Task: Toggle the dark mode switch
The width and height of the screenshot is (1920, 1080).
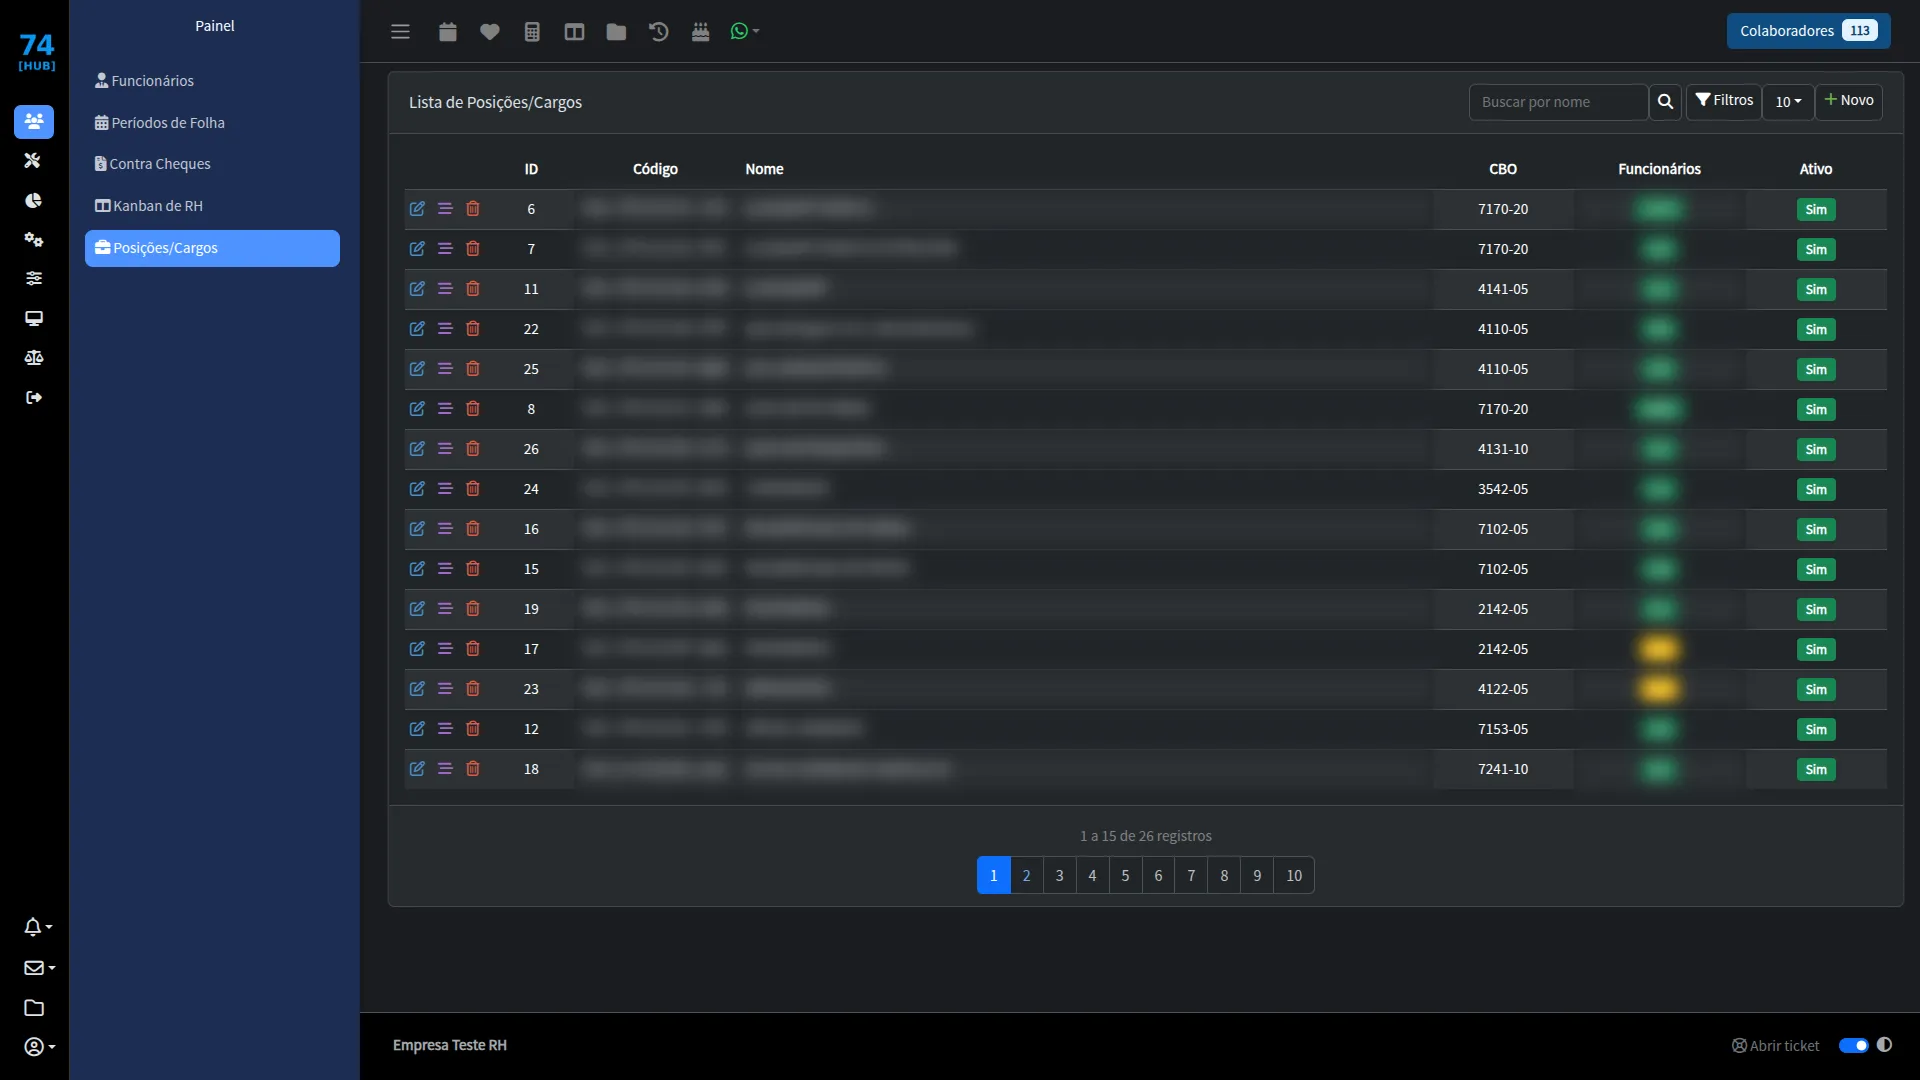Action: 1854,1046
